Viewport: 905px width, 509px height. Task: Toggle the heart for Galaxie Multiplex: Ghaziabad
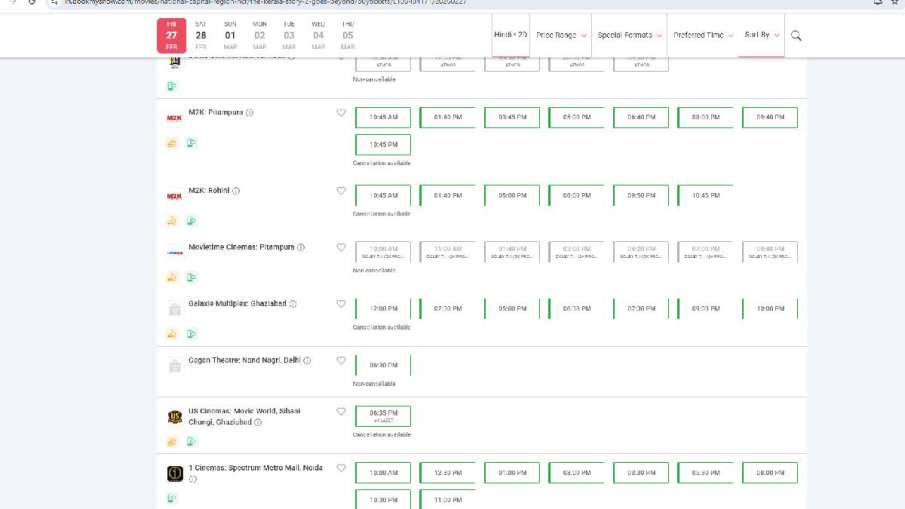pyautogui.click(x=341, y=304)
